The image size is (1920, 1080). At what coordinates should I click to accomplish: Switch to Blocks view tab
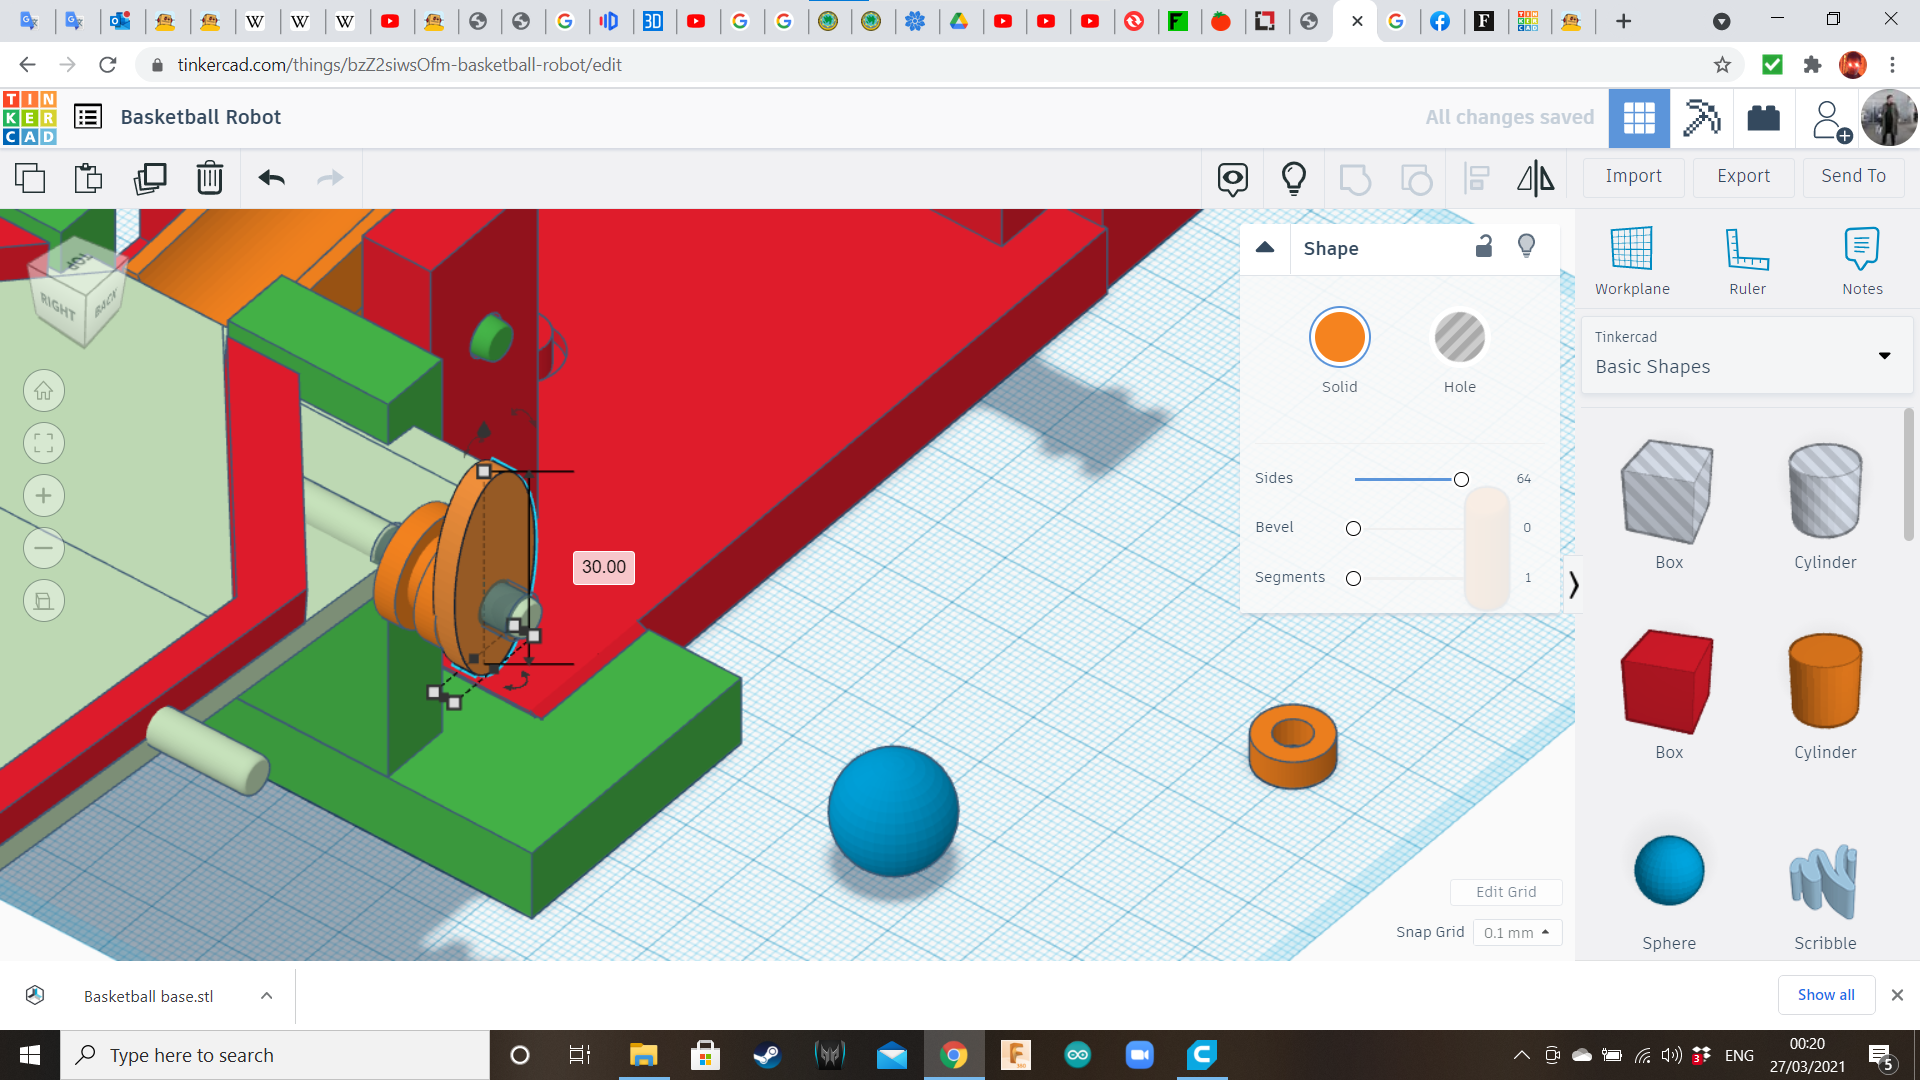click(1701, 118)
